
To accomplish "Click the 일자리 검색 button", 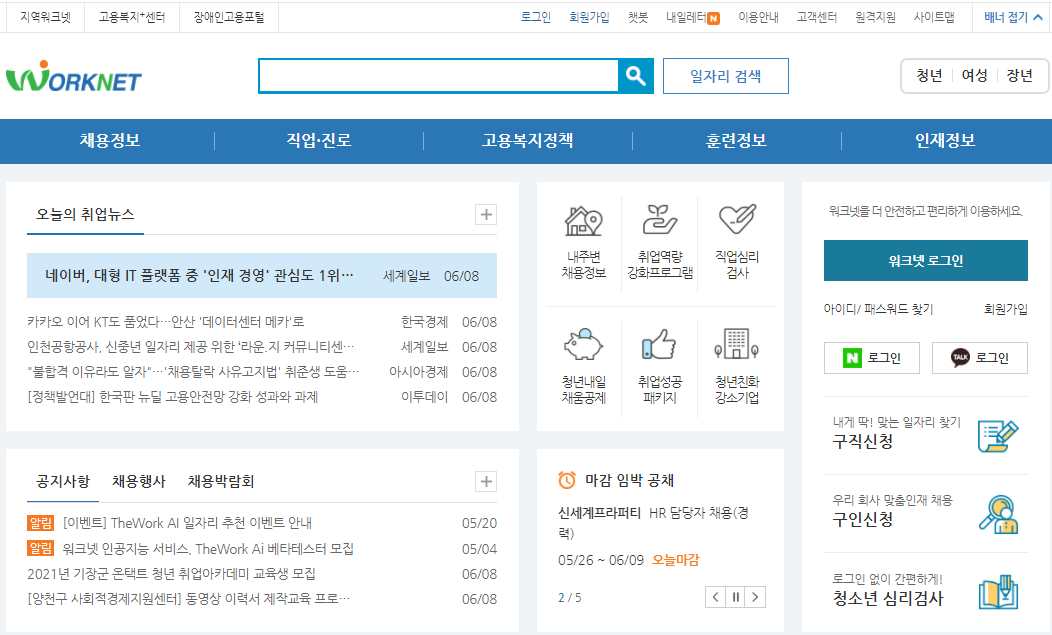I will point(725,75).
